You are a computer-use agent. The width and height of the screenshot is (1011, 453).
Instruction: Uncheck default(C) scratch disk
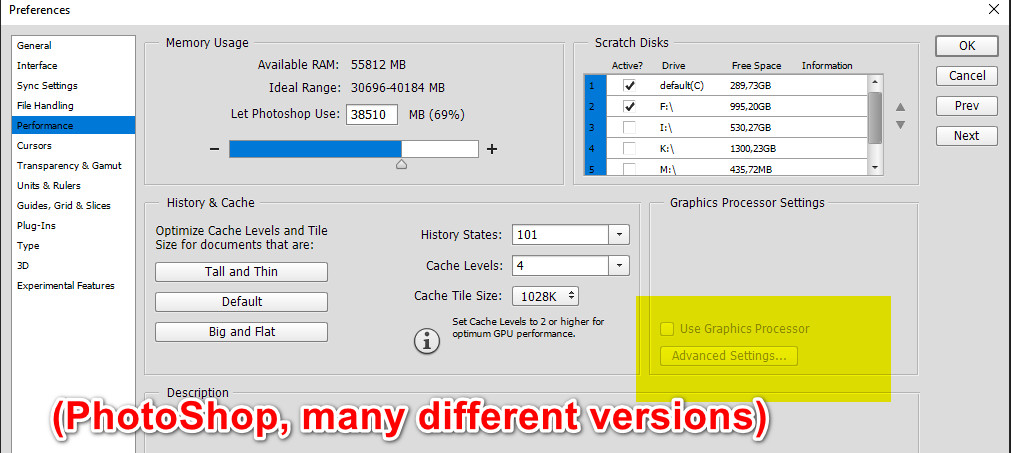[629, 86]
